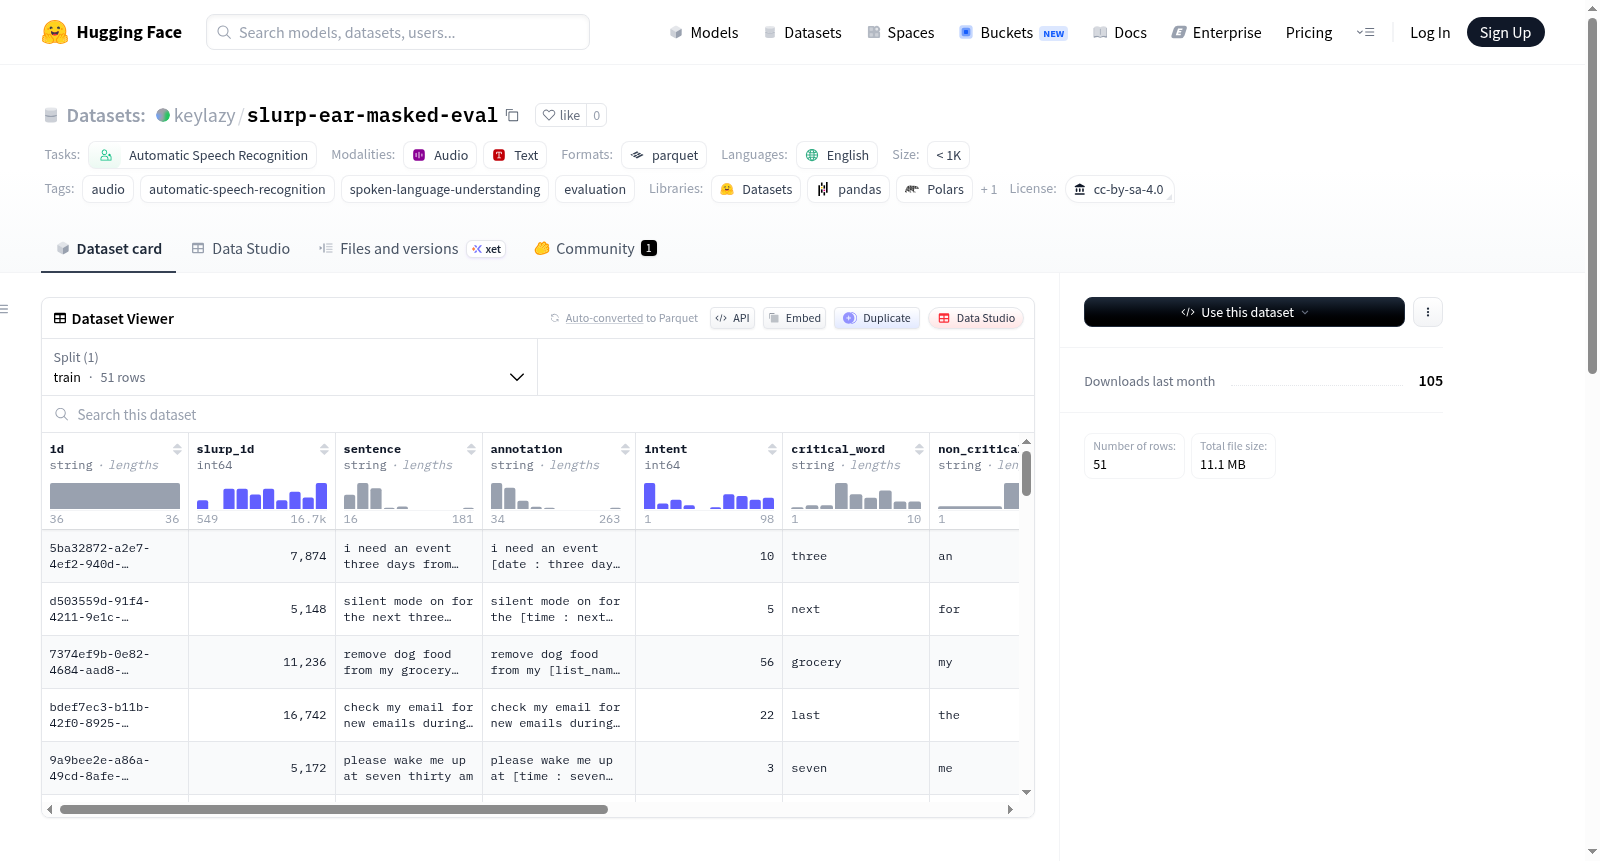The image size is (1600, 861).
Task: Open the Files and versions tab
Action: 412,249
